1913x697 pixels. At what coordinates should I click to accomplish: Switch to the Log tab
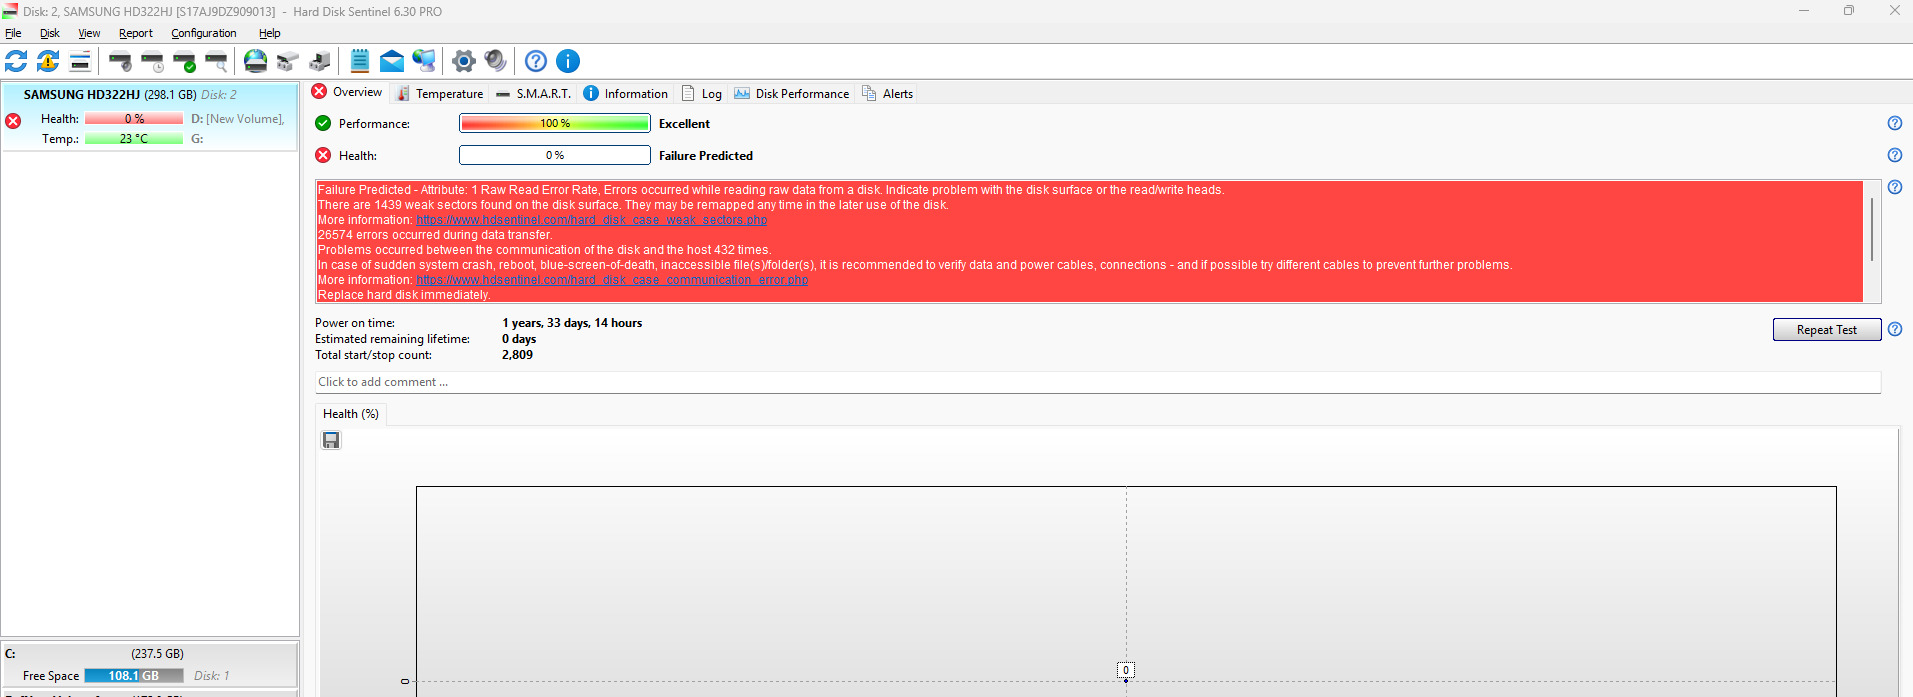coord(702,93)
